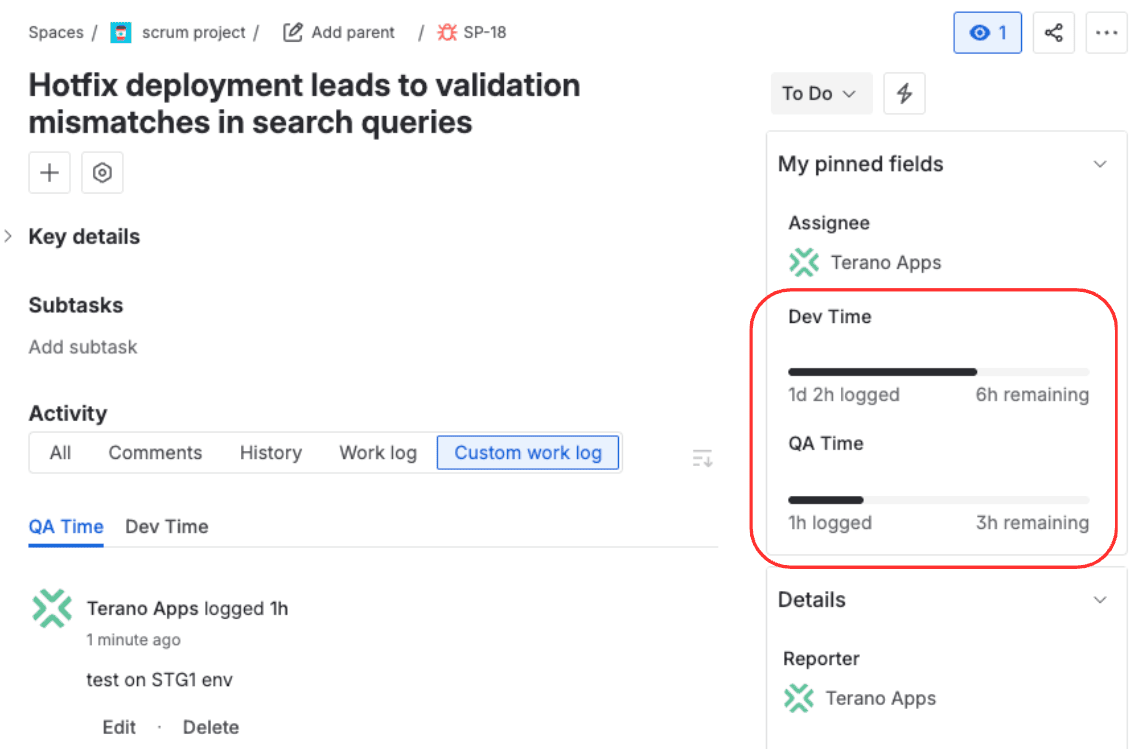The width and height of the screenshot is (1138, 749).
Task: Collapse the My pinned fields section
Action: 1100,164
